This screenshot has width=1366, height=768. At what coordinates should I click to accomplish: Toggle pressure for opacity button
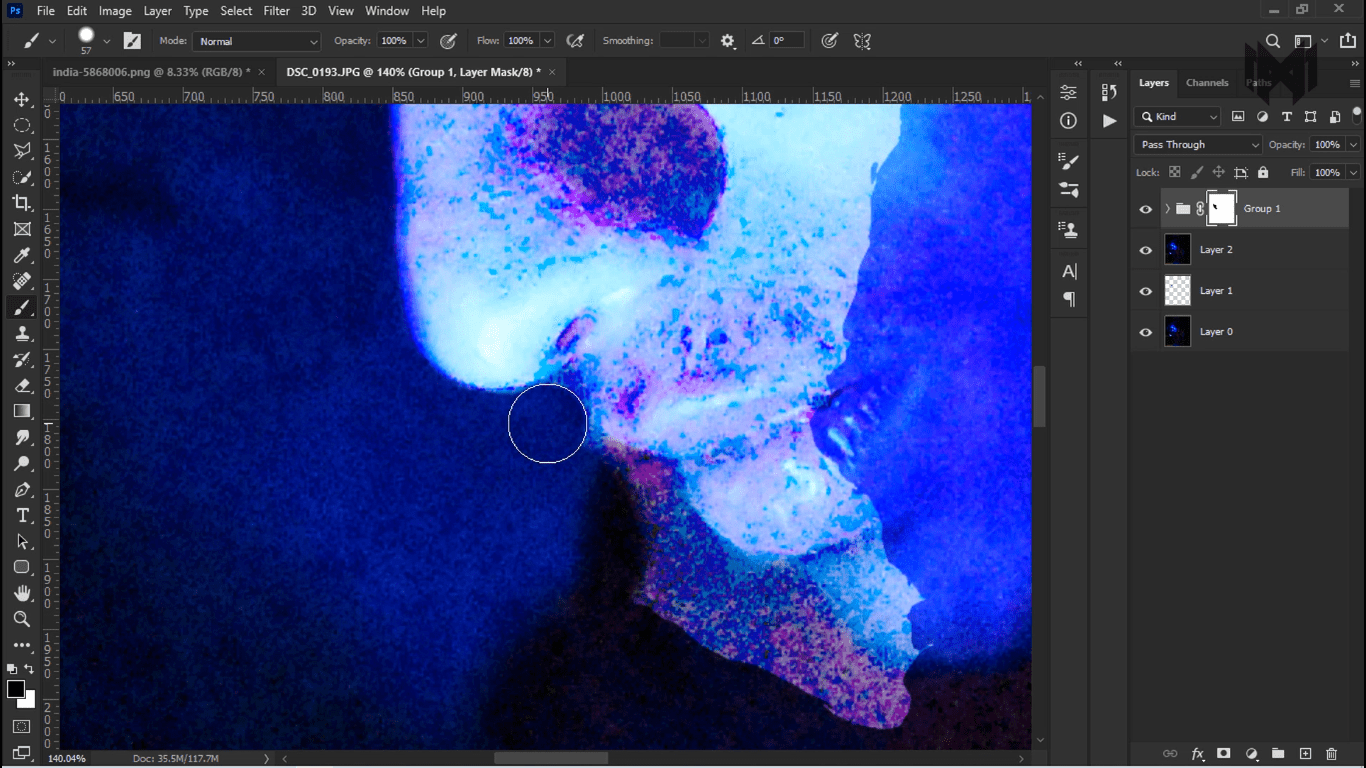point(449,41)
